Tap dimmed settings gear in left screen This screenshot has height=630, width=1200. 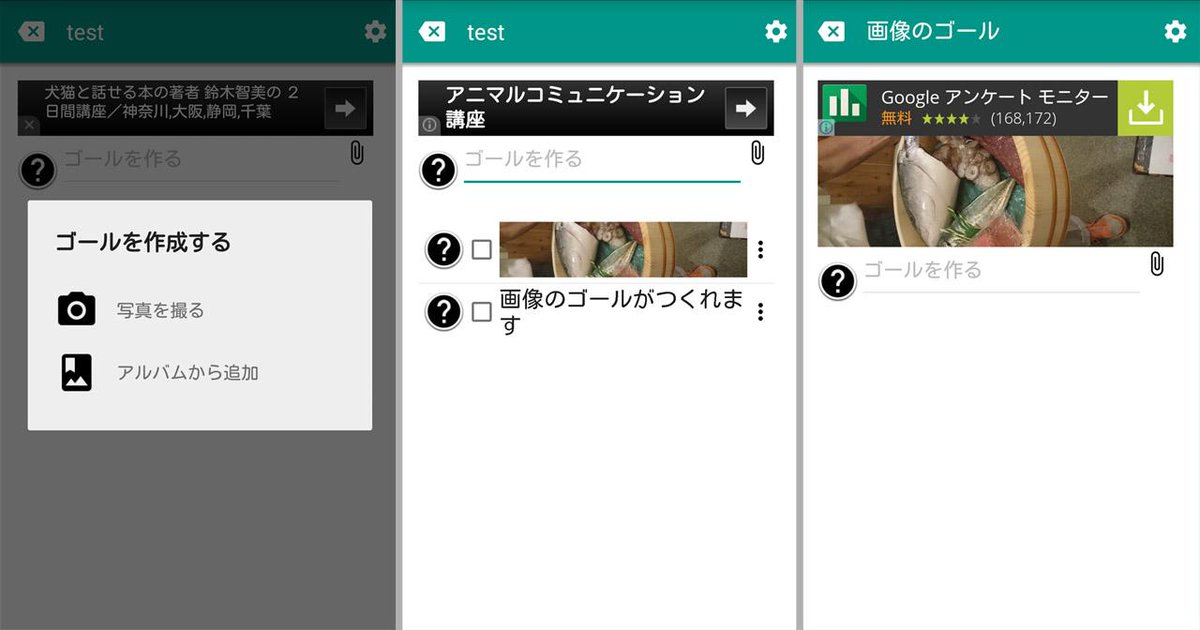click(x=376, y=32)
